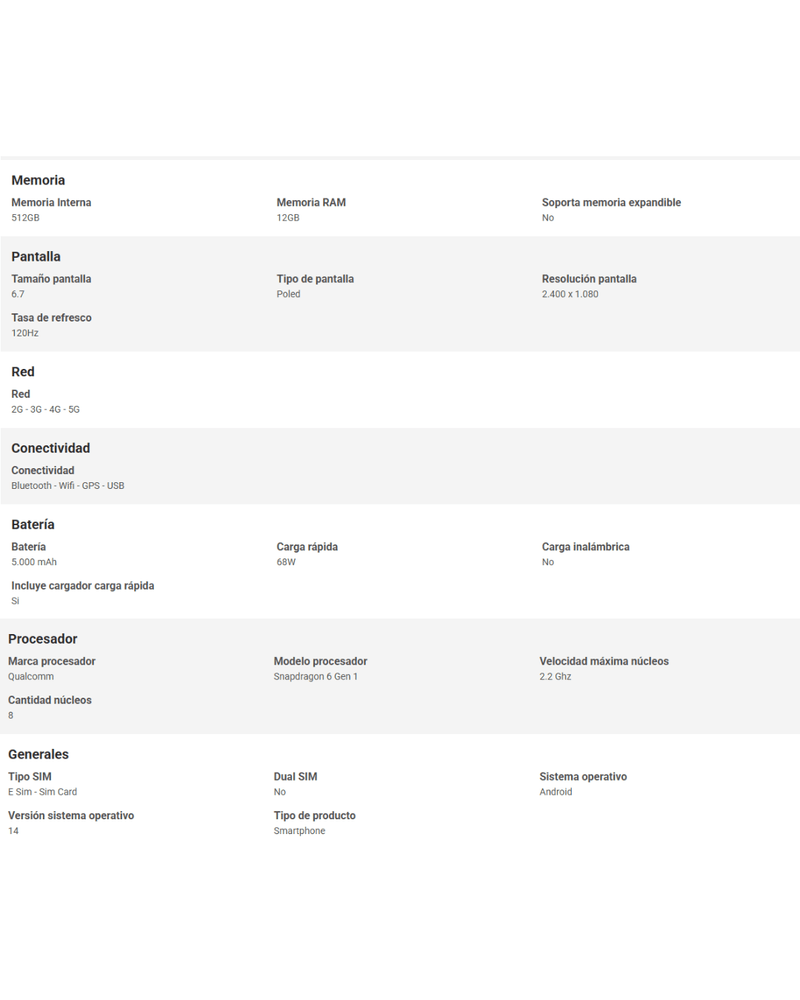Select the Tipo de pantalla Poled value
Viewport: 800px width, 1000px height.
[288, 294]
